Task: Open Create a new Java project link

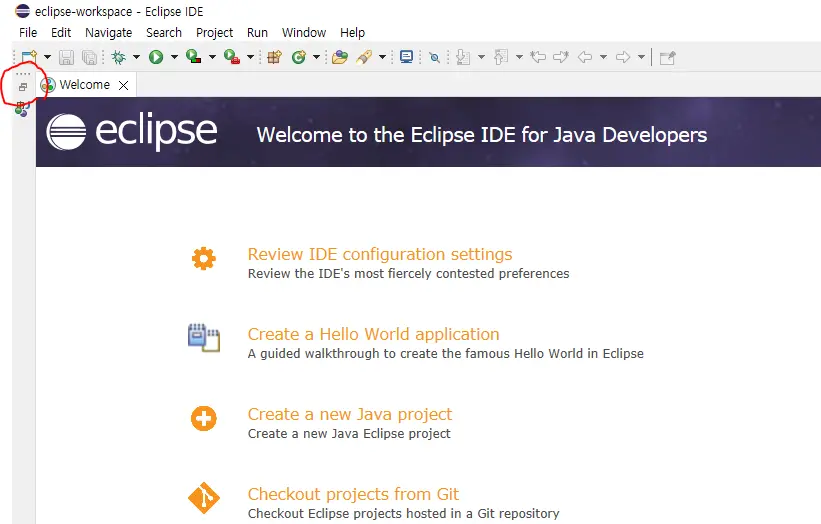Action: [x=349, y=414]
